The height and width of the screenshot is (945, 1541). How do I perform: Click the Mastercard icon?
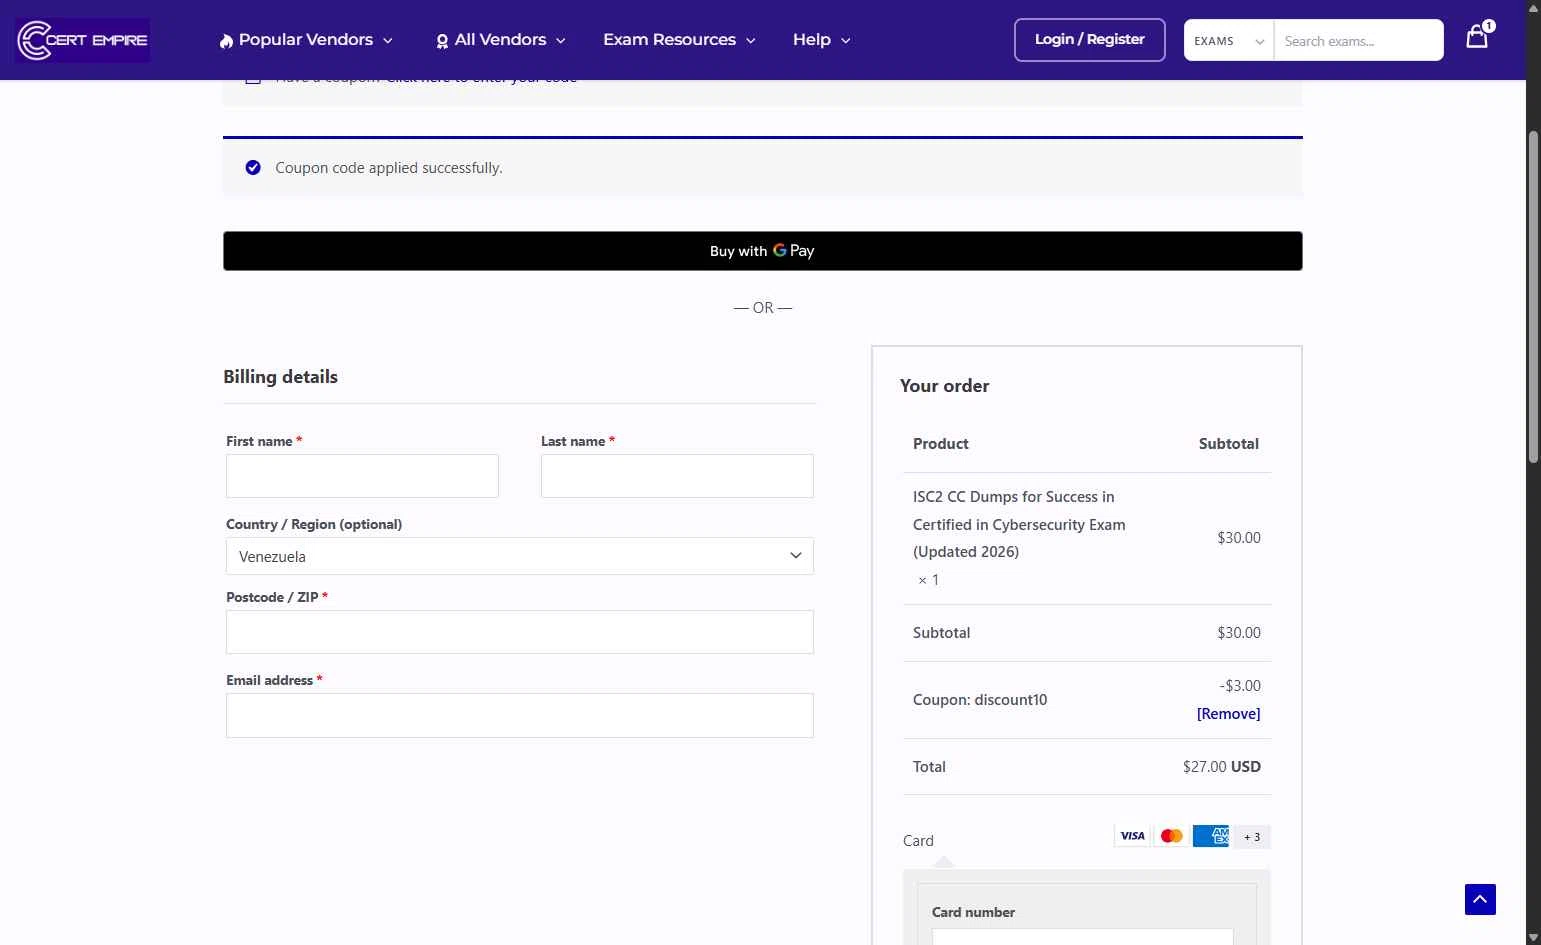coord(1172,836)
